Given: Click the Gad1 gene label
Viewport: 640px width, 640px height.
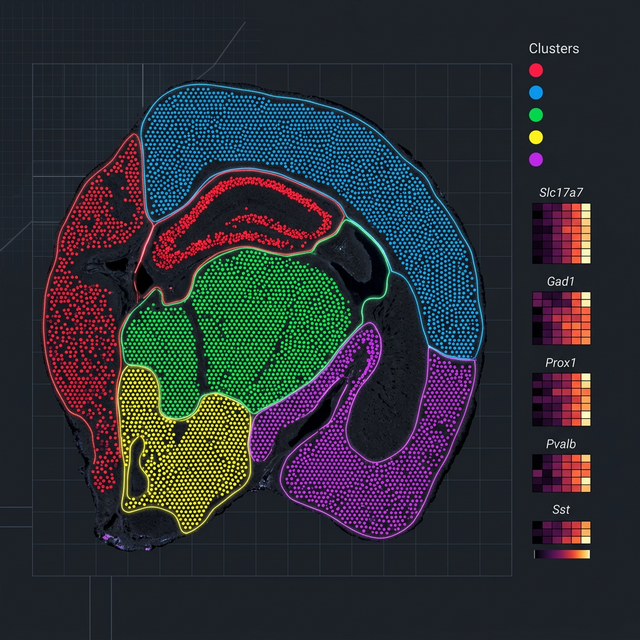Looking at the screenshot, I should coord(561,281).
